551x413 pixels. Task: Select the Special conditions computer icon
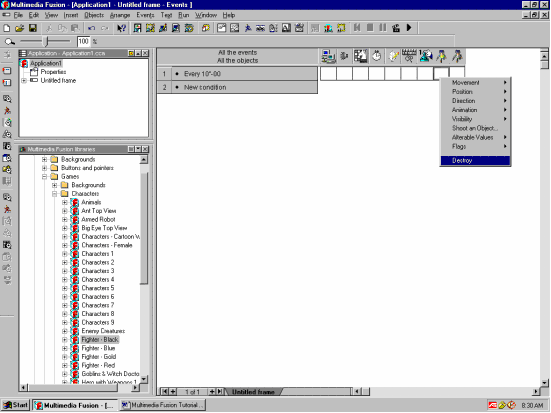(328, 56)
